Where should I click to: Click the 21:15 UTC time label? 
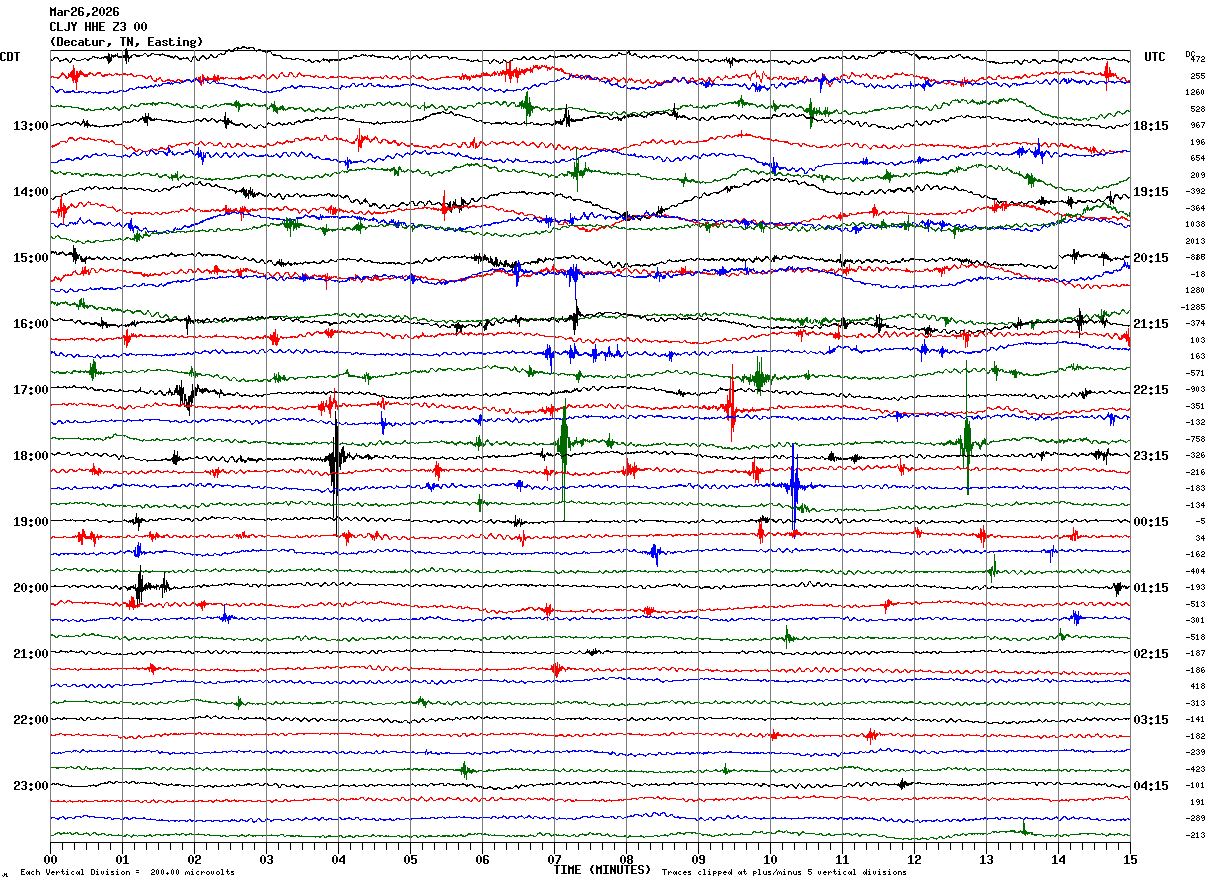(1151, 324)
